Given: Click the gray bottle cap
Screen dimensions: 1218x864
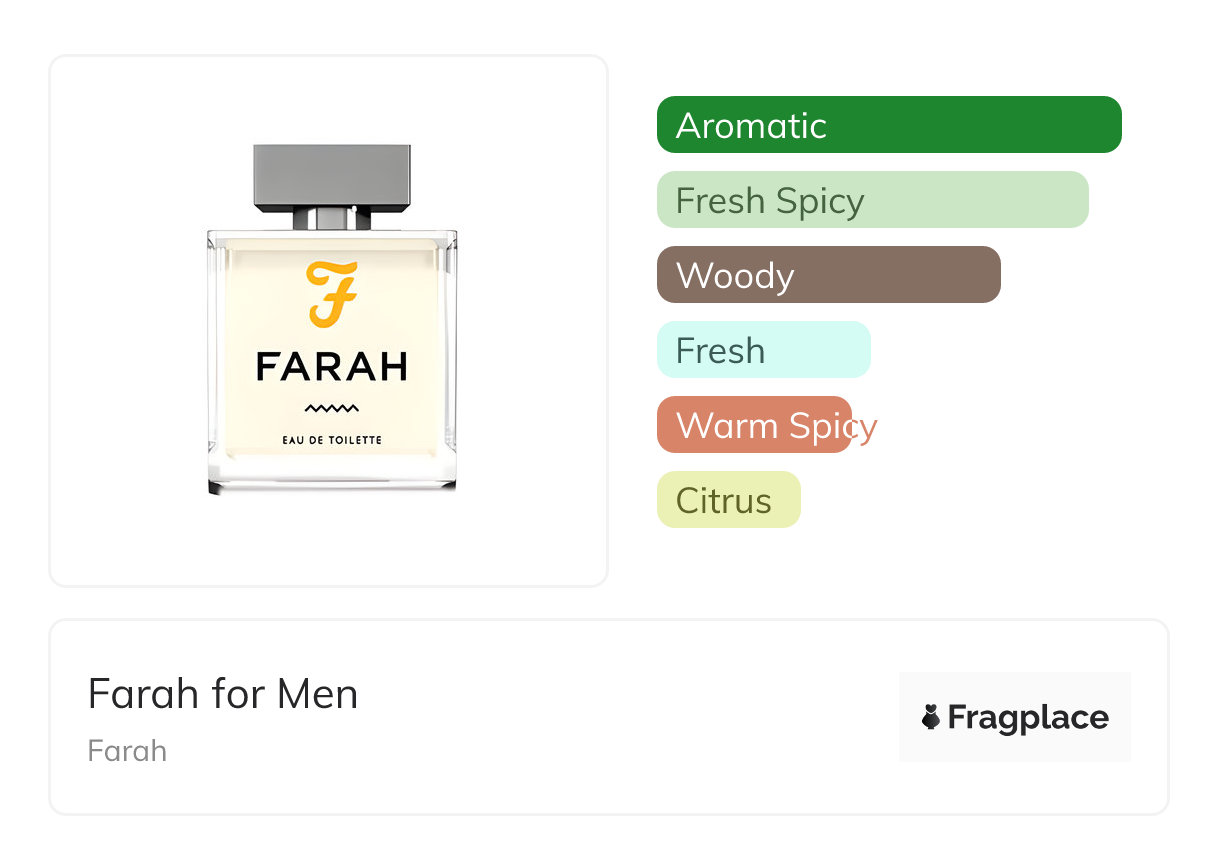Looking at the screenshot, I should click(331, 177).
